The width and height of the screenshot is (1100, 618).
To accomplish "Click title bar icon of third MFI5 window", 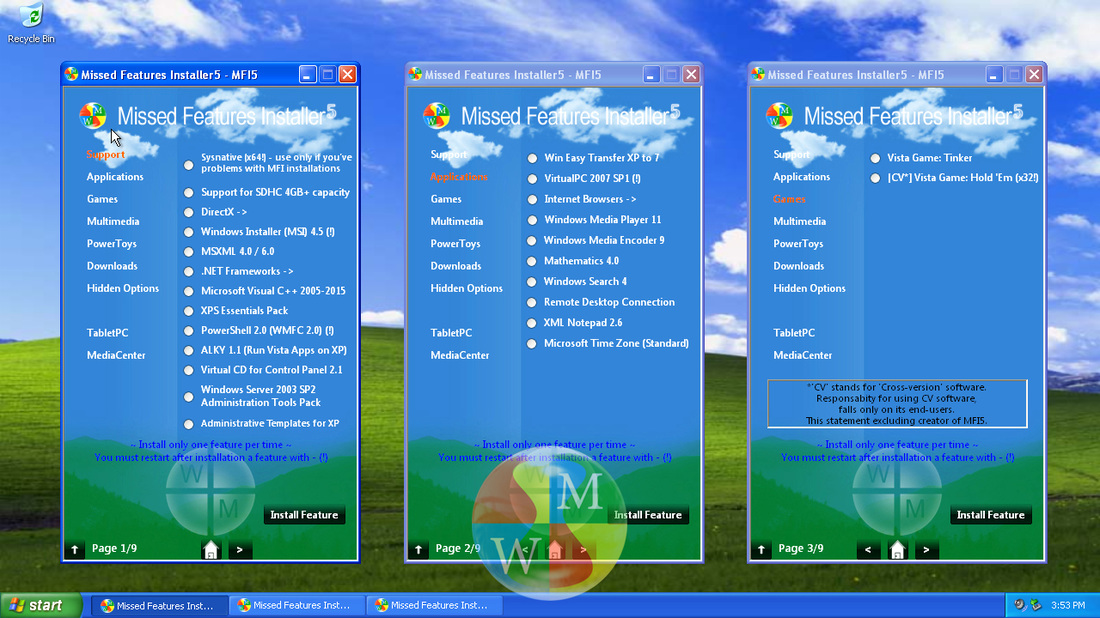I will tap(758, 74).
